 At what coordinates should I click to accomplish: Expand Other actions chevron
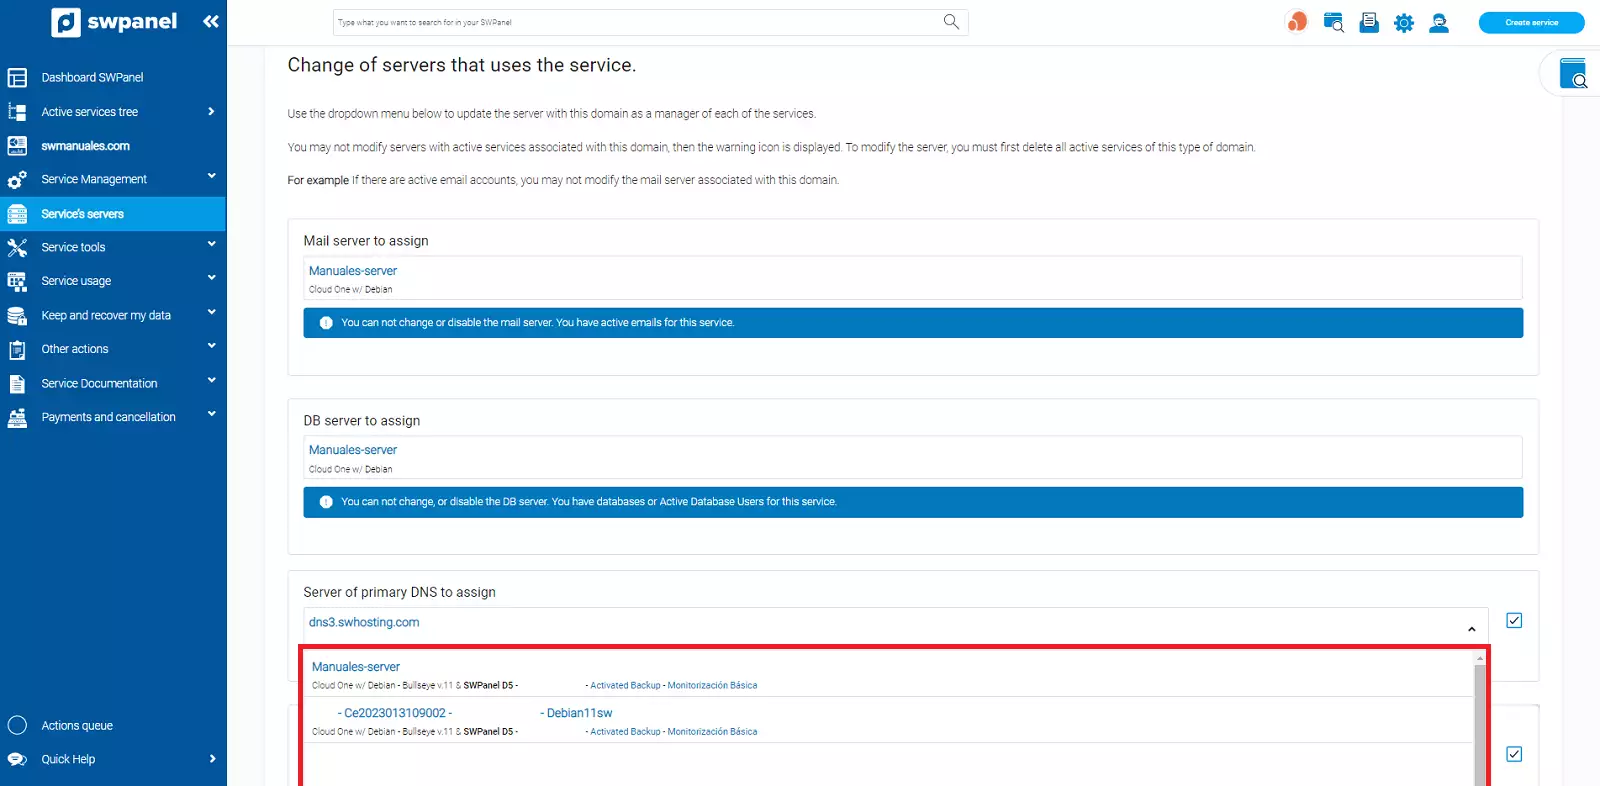[x=211, y=346]
